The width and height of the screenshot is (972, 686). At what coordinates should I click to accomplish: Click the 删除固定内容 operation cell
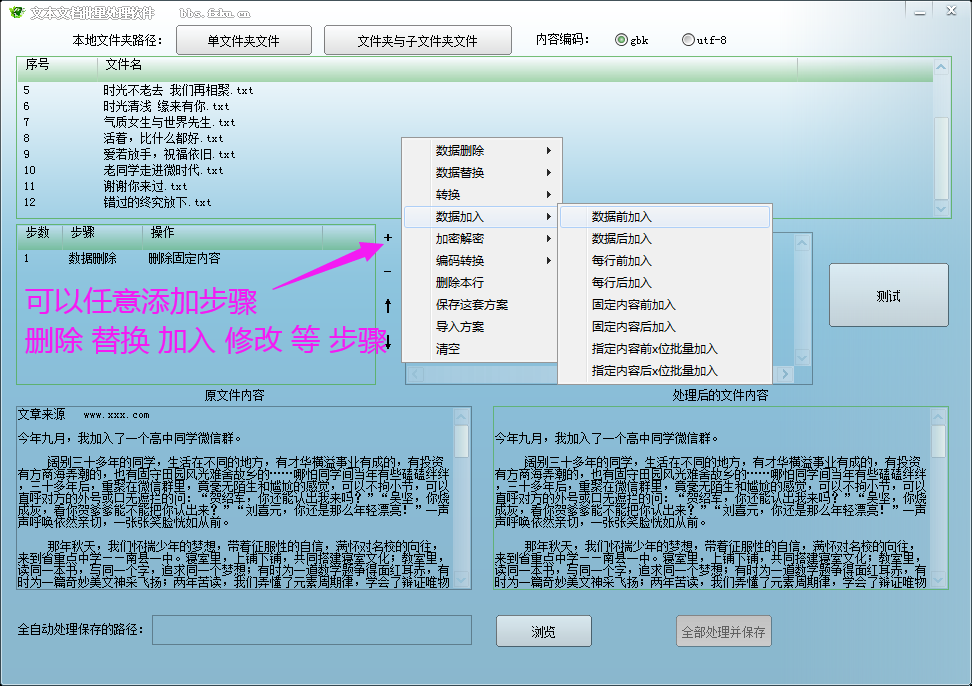coord(184,258)
